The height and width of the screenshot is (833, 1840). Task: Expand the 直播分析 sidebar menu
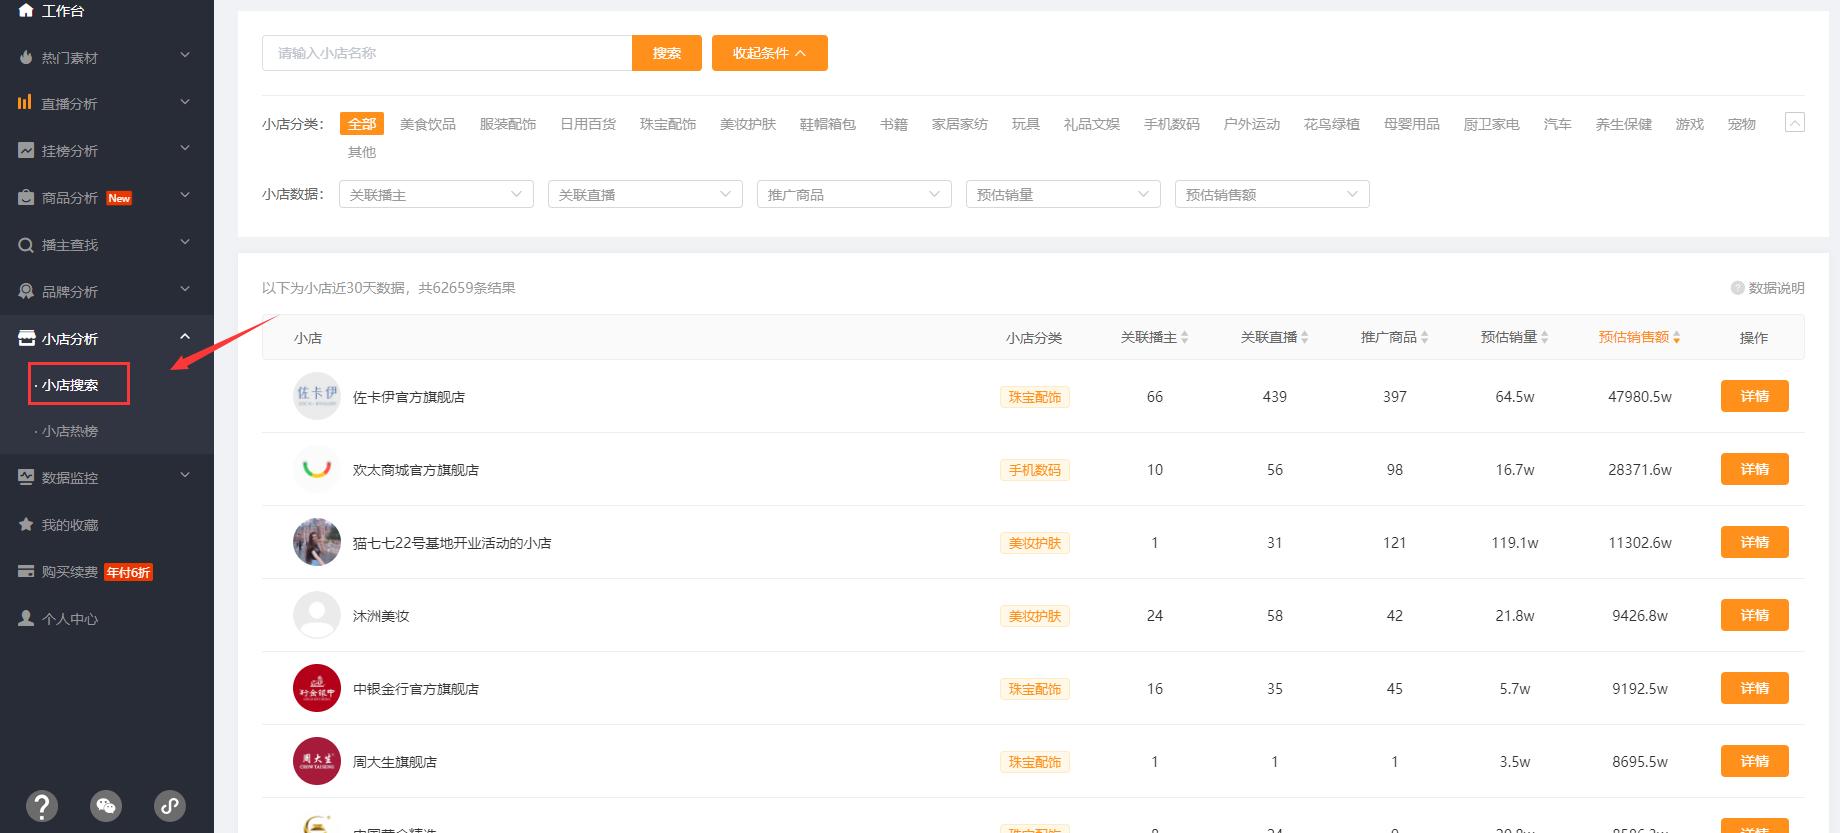coord(106,104)
